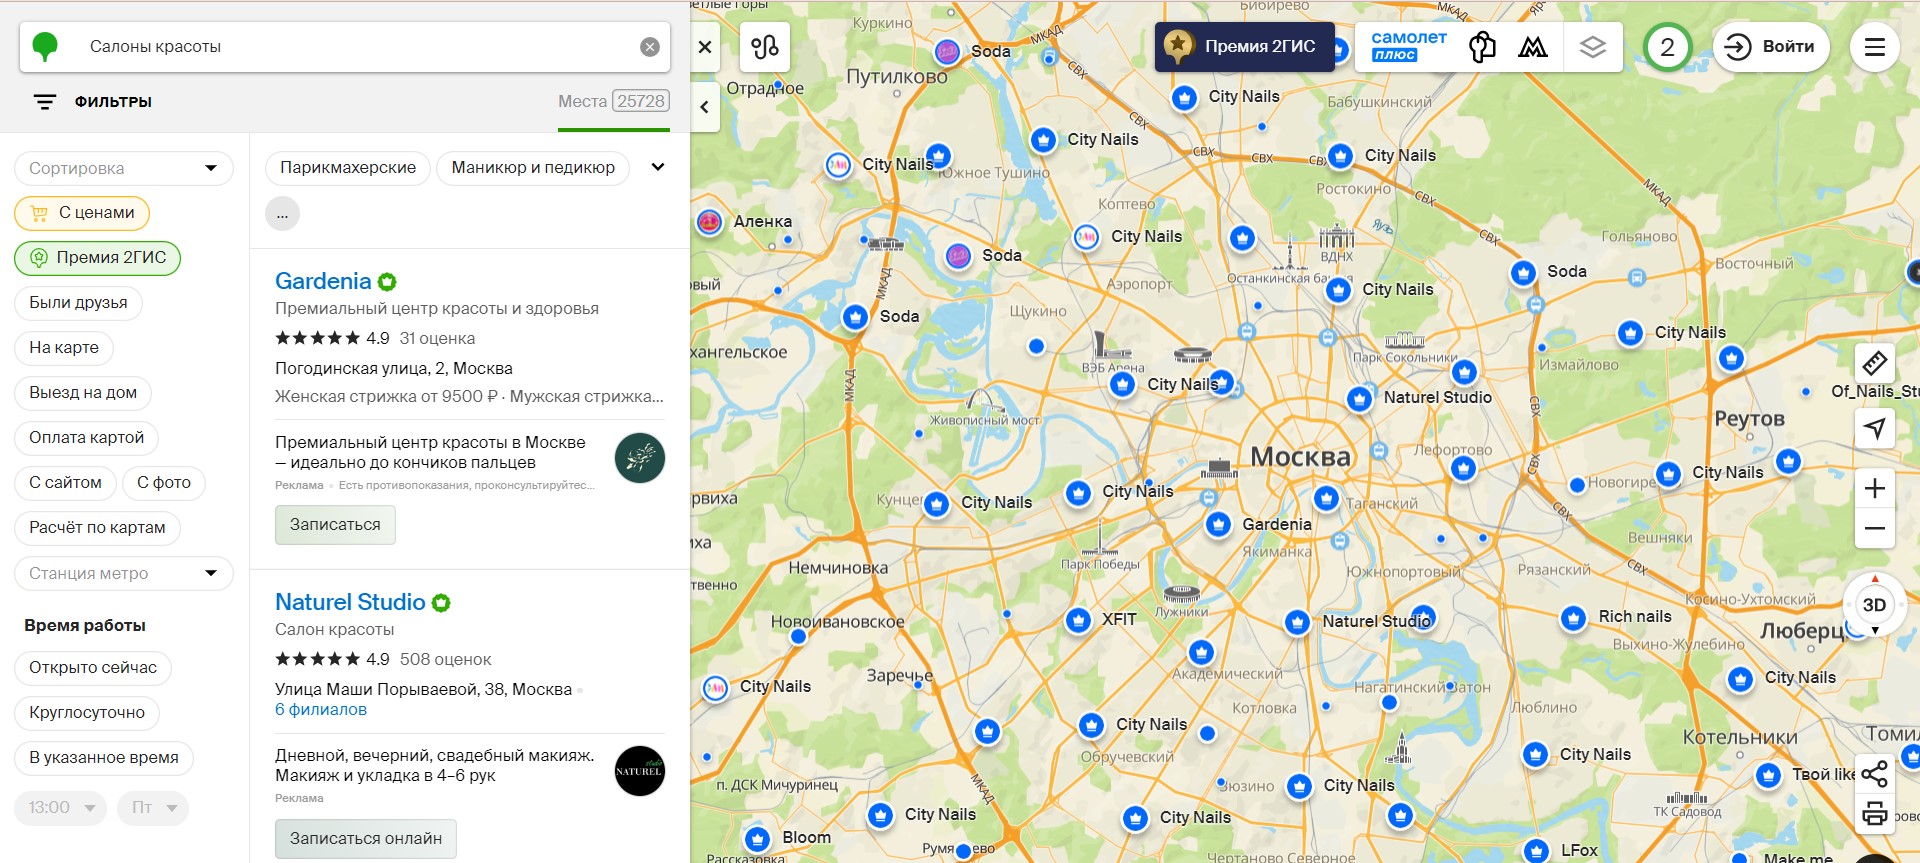Click the green circle with number 2
The image size is (1920, 863).
click(1667, 47)
